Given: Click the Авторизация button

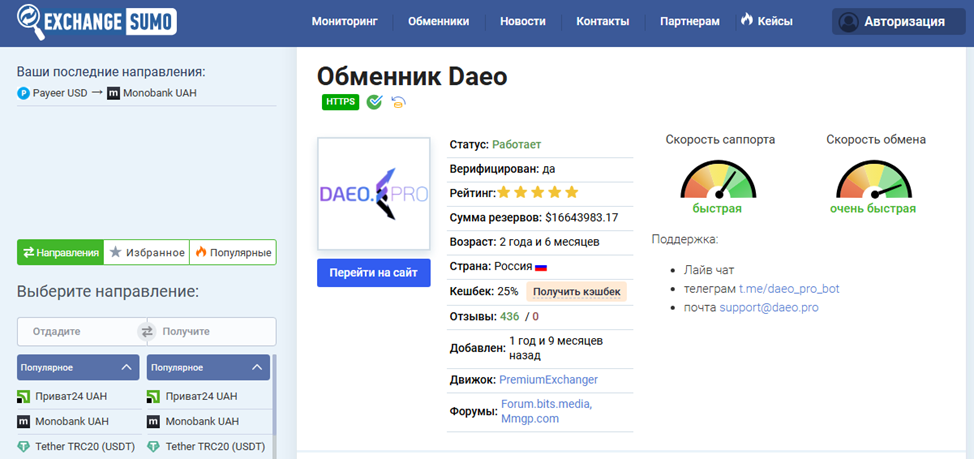Looking at the screenshot, I should pyautogui.click(x=899, y=22).
